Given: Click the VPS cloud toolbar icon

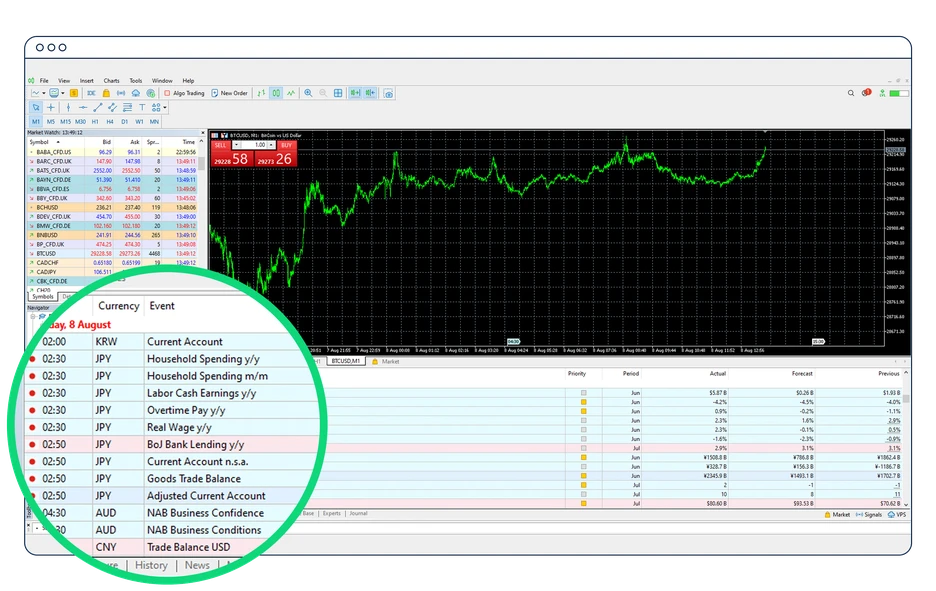Looking at the screenshot, I should pyautogui.click(x=136, y=93).
